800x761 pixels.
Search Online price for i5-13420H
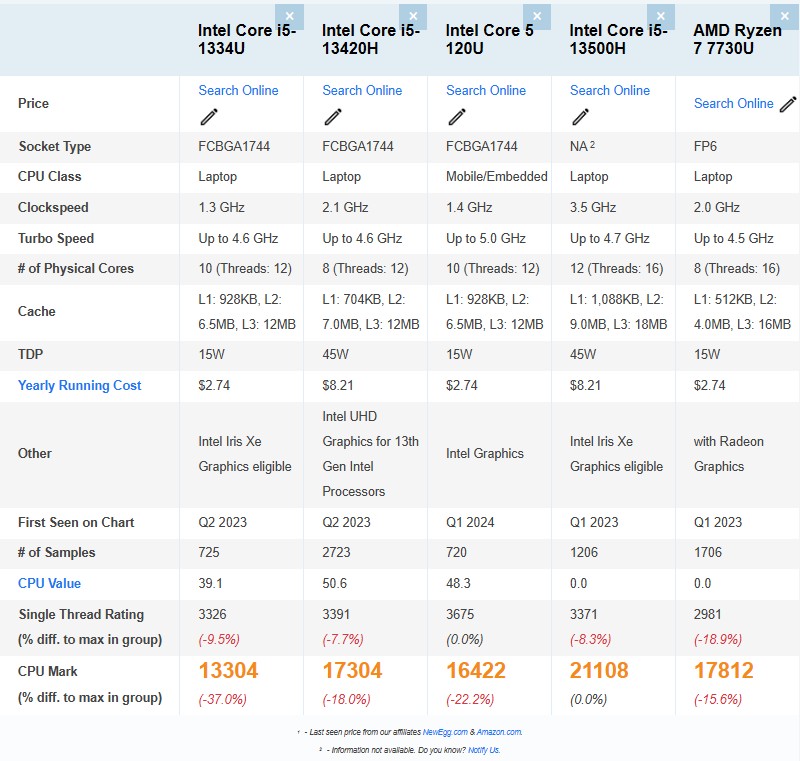[362, 90]
